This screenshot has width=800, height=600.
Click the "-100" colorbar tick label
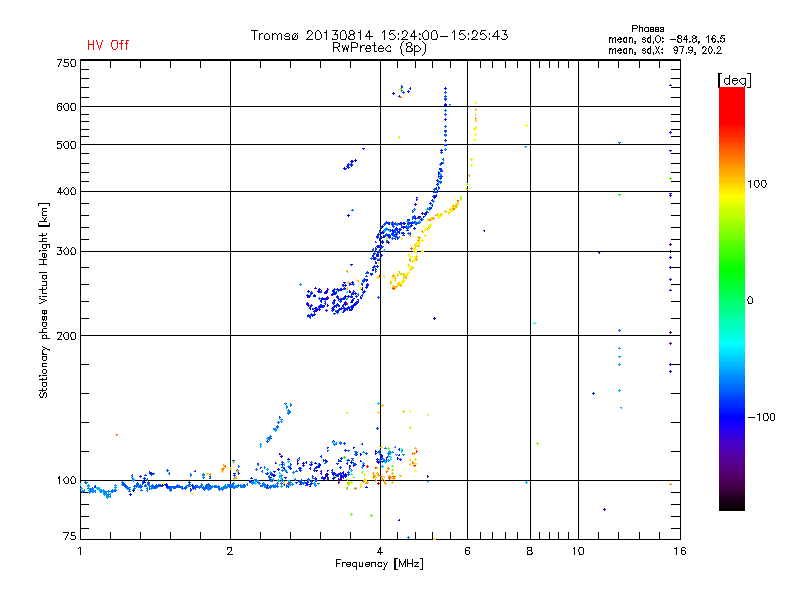coord(762,417)
